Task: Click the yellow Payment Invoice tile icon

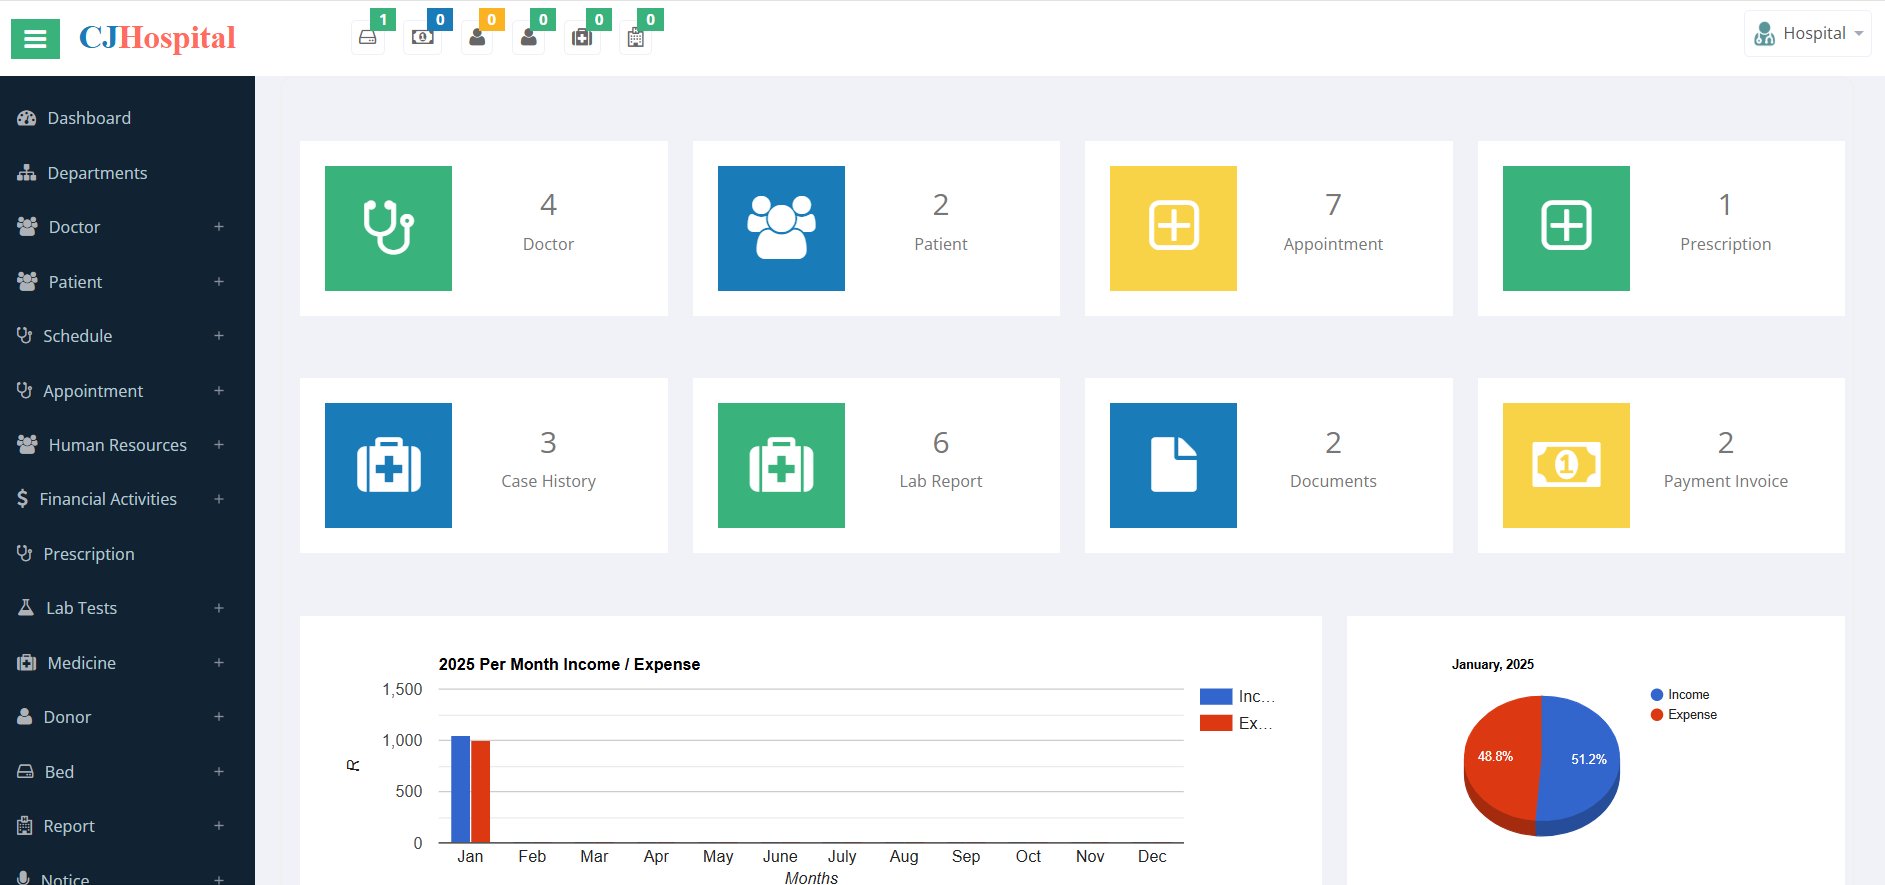Action: point(1566,465)
